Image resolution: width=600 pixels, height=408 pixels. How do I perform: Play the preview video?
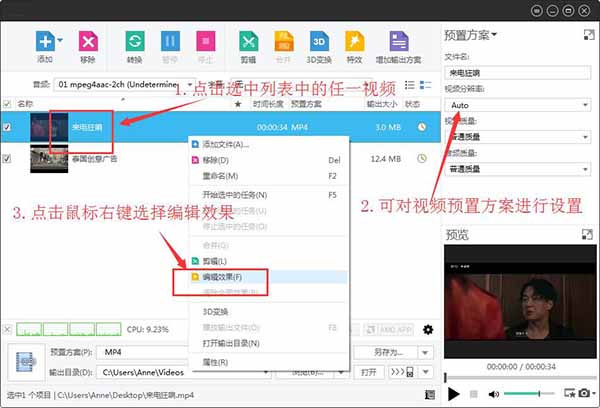453,394
